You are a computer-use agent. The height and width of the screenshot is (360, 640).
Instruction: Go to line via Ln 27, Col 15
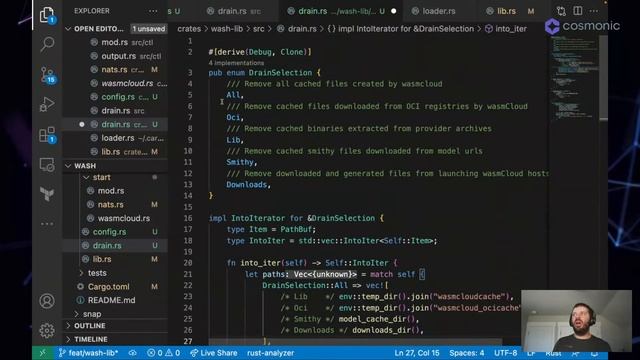(x=416, y=353)
